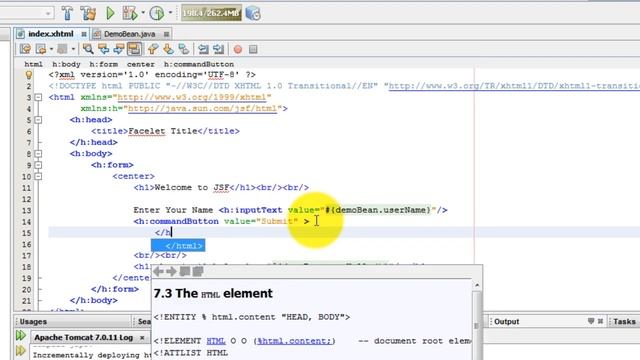Click the Next Bookmark icon
This screenshot has width=640, height=360.
tap(168, 49)
